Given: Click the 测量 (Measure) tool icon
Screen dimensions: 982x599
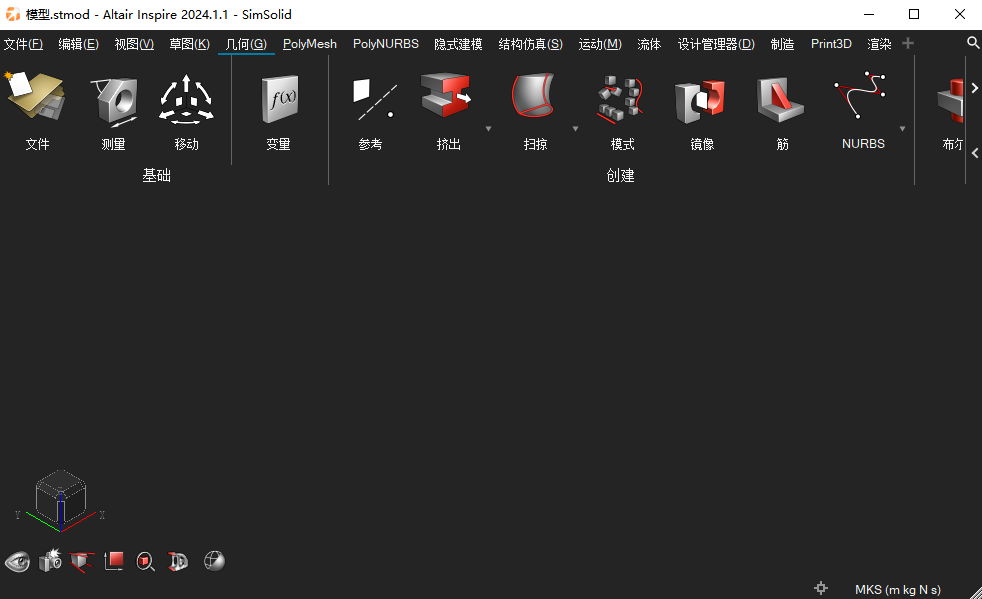Looking at the screenshot, I should (x=113, y=99).
